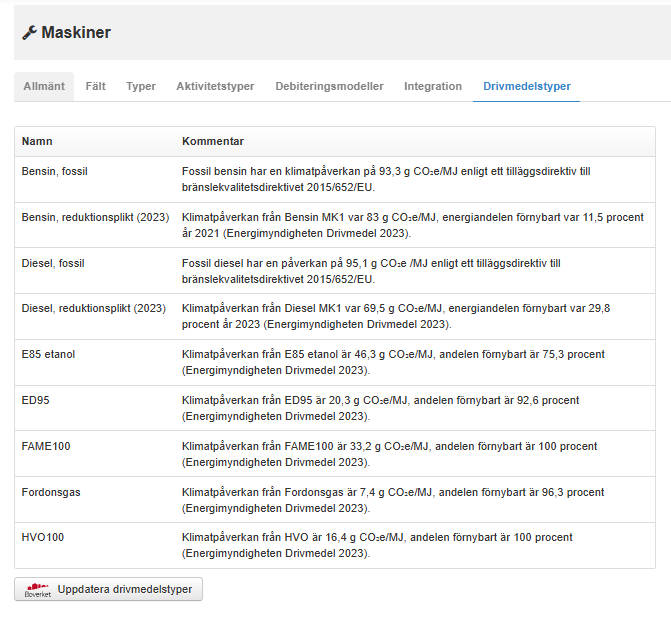Click the Kommentar column header
The width and height of the screenshot is (671, 633).
click(x=213, y=142)
